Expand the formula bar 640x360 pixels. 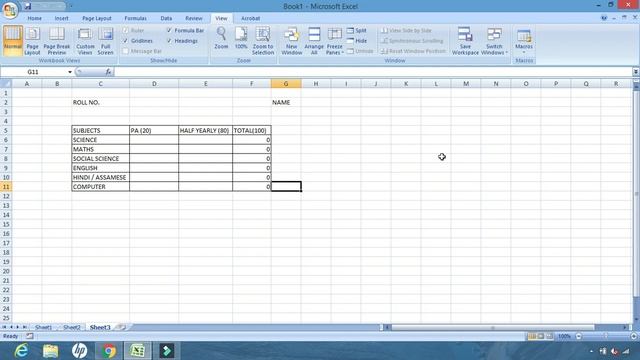(x=636, y=72)
